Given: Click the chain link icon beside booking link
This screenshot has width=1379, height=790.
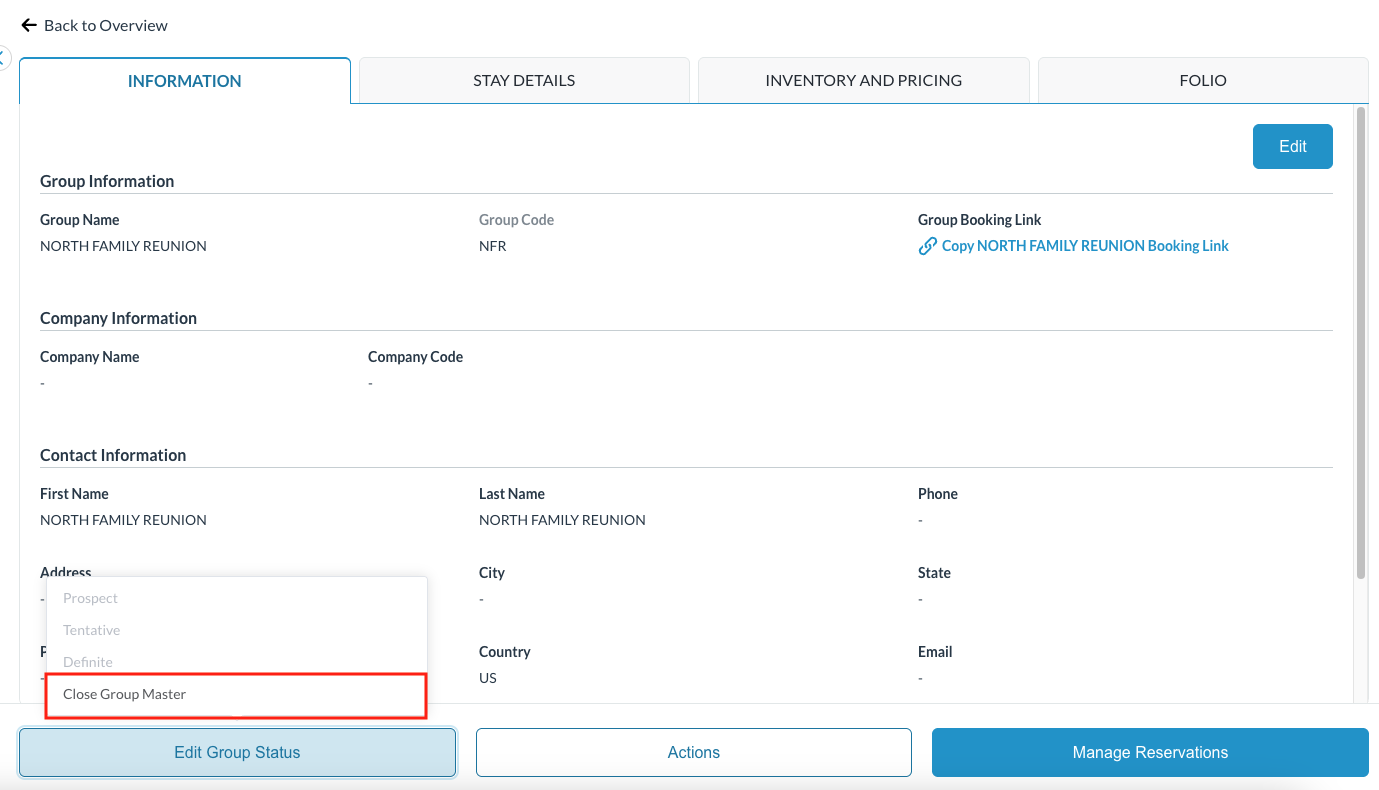Looking at the screenshot, I should pyautogui.click(x=927, y=246).
